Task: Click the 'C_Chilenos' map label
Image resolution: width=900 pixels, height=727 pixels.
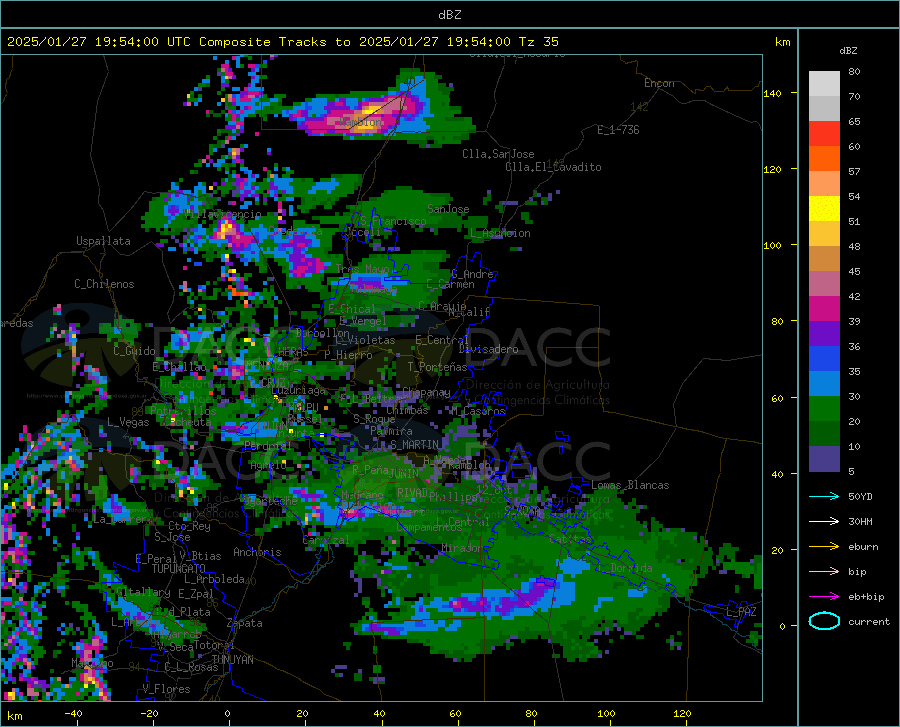Action: [104, 284]
